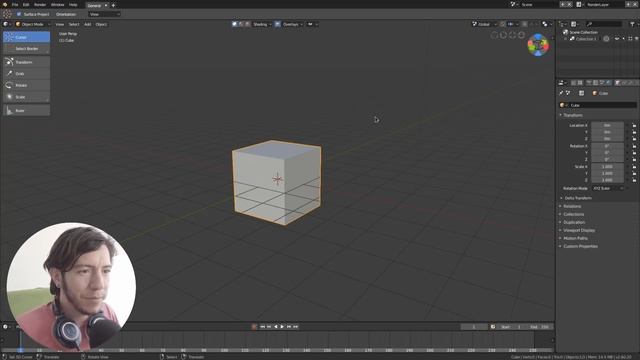
Task: Toggle lock for Location X
Action: coord(634,125)
